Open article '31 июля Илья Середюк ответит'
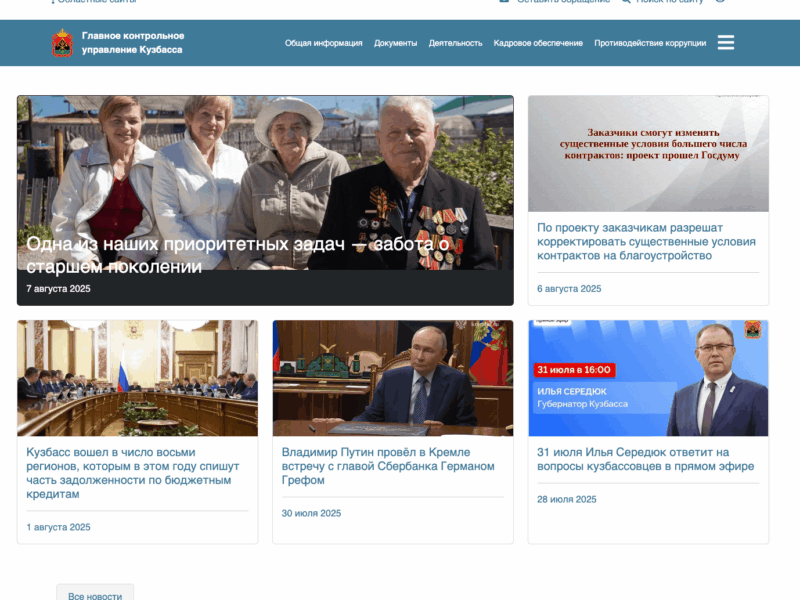This screenshot has width=800, height=600. (x=645, y=459)
